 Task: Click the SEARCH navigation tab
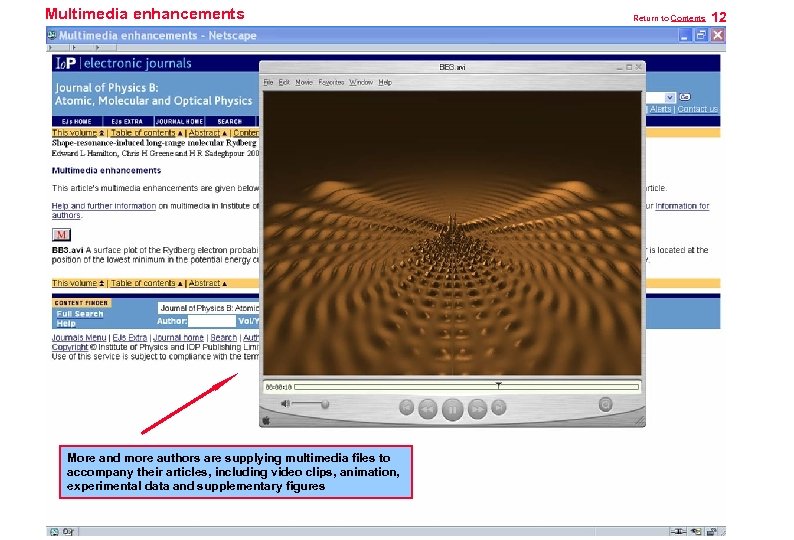(230, 122)
